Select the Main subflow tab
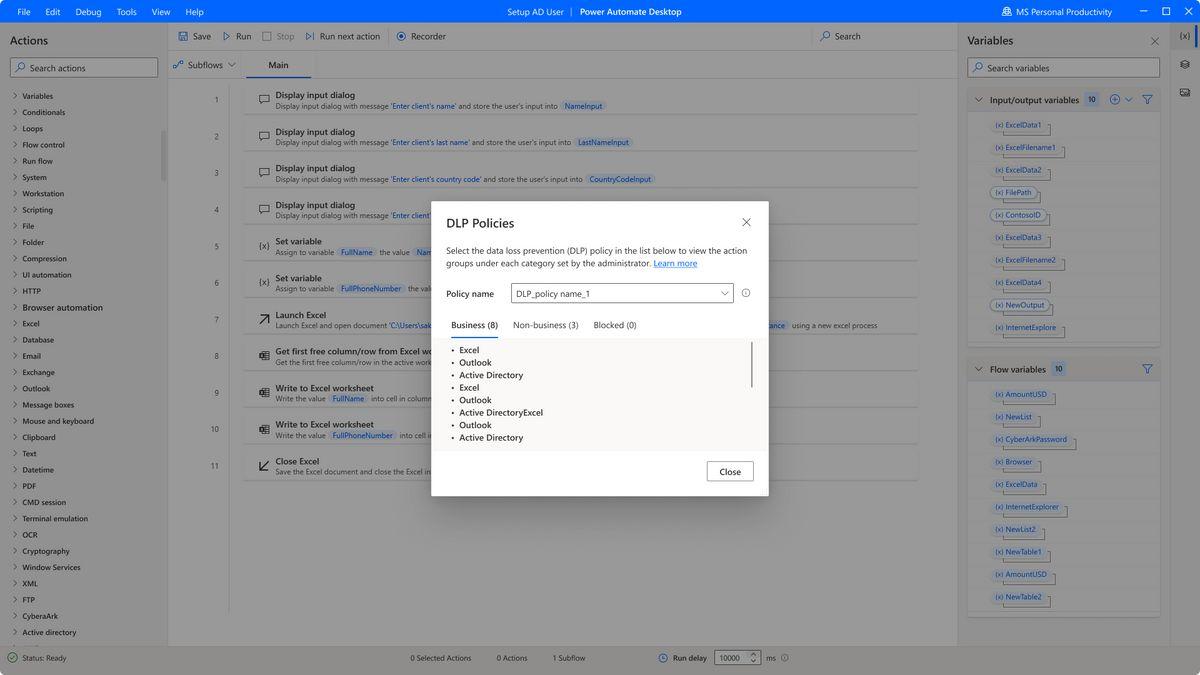 278,65
